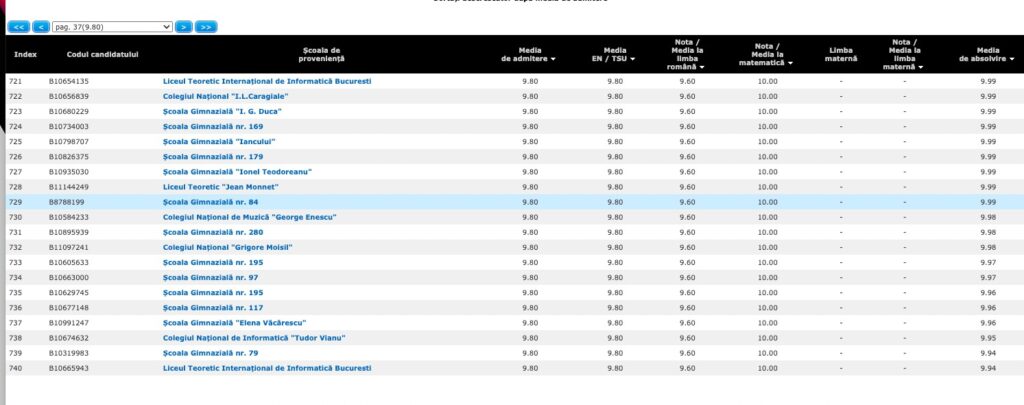This screenshot has width=1024, height=405.
Task: Sort by Nota la limba română column
Action: (688, 55)
